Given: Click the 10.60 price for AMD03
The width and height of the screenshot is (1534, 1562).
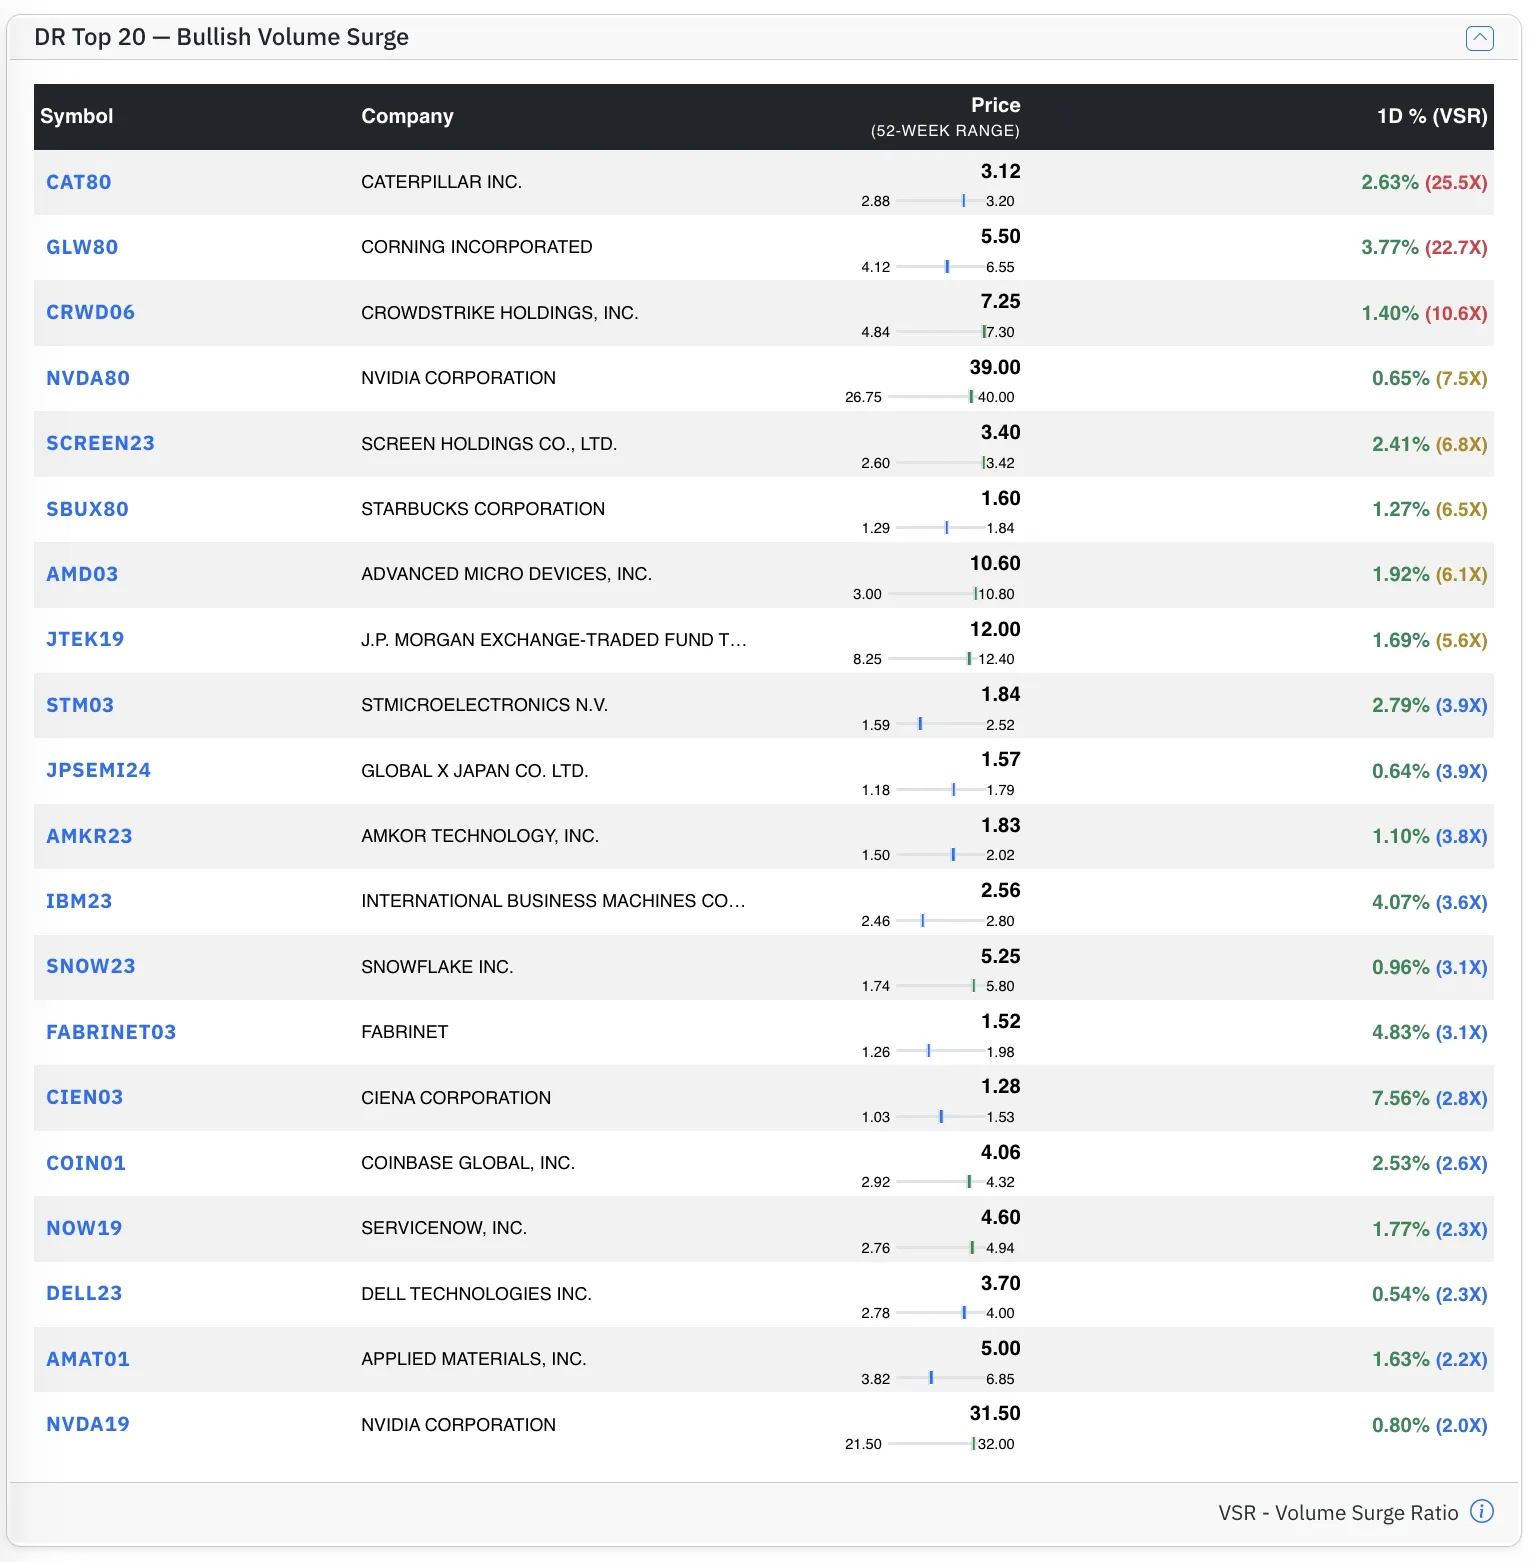Looking at the screenshot, I should (995, 563).
